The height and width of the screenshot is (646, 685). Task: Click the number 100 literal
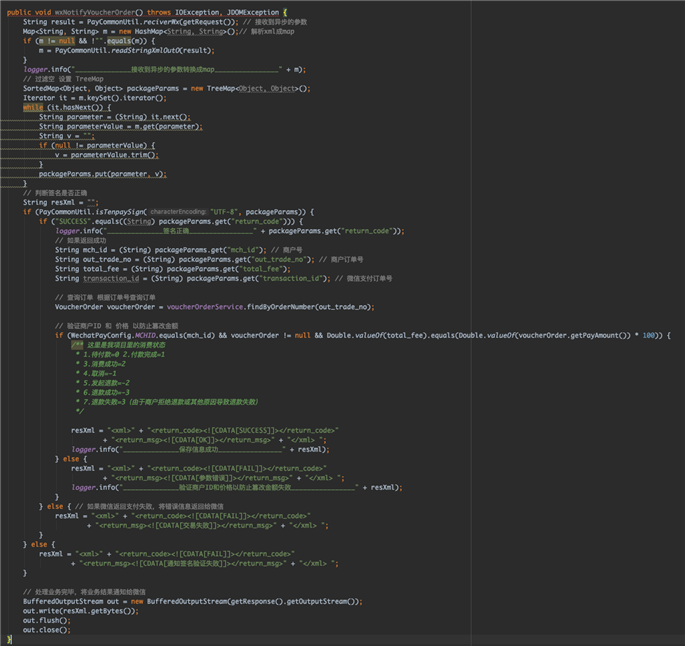coord(648,335)
